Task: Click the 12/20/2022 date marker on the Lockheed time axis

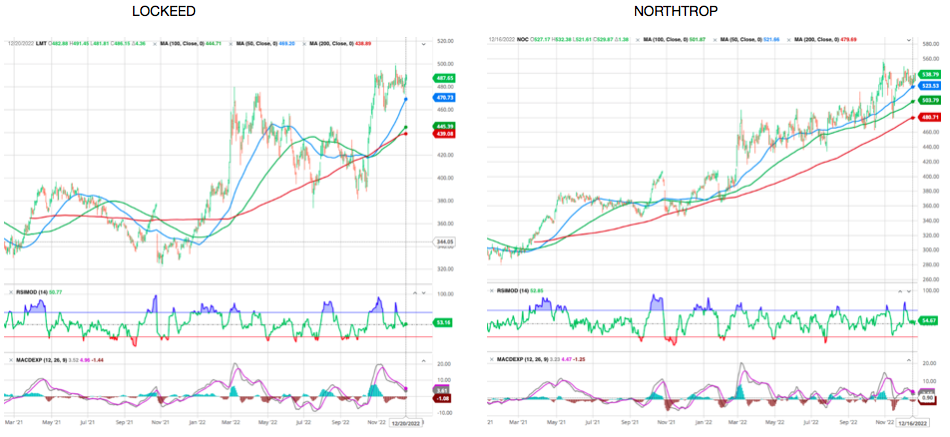Action: [405, 424]
